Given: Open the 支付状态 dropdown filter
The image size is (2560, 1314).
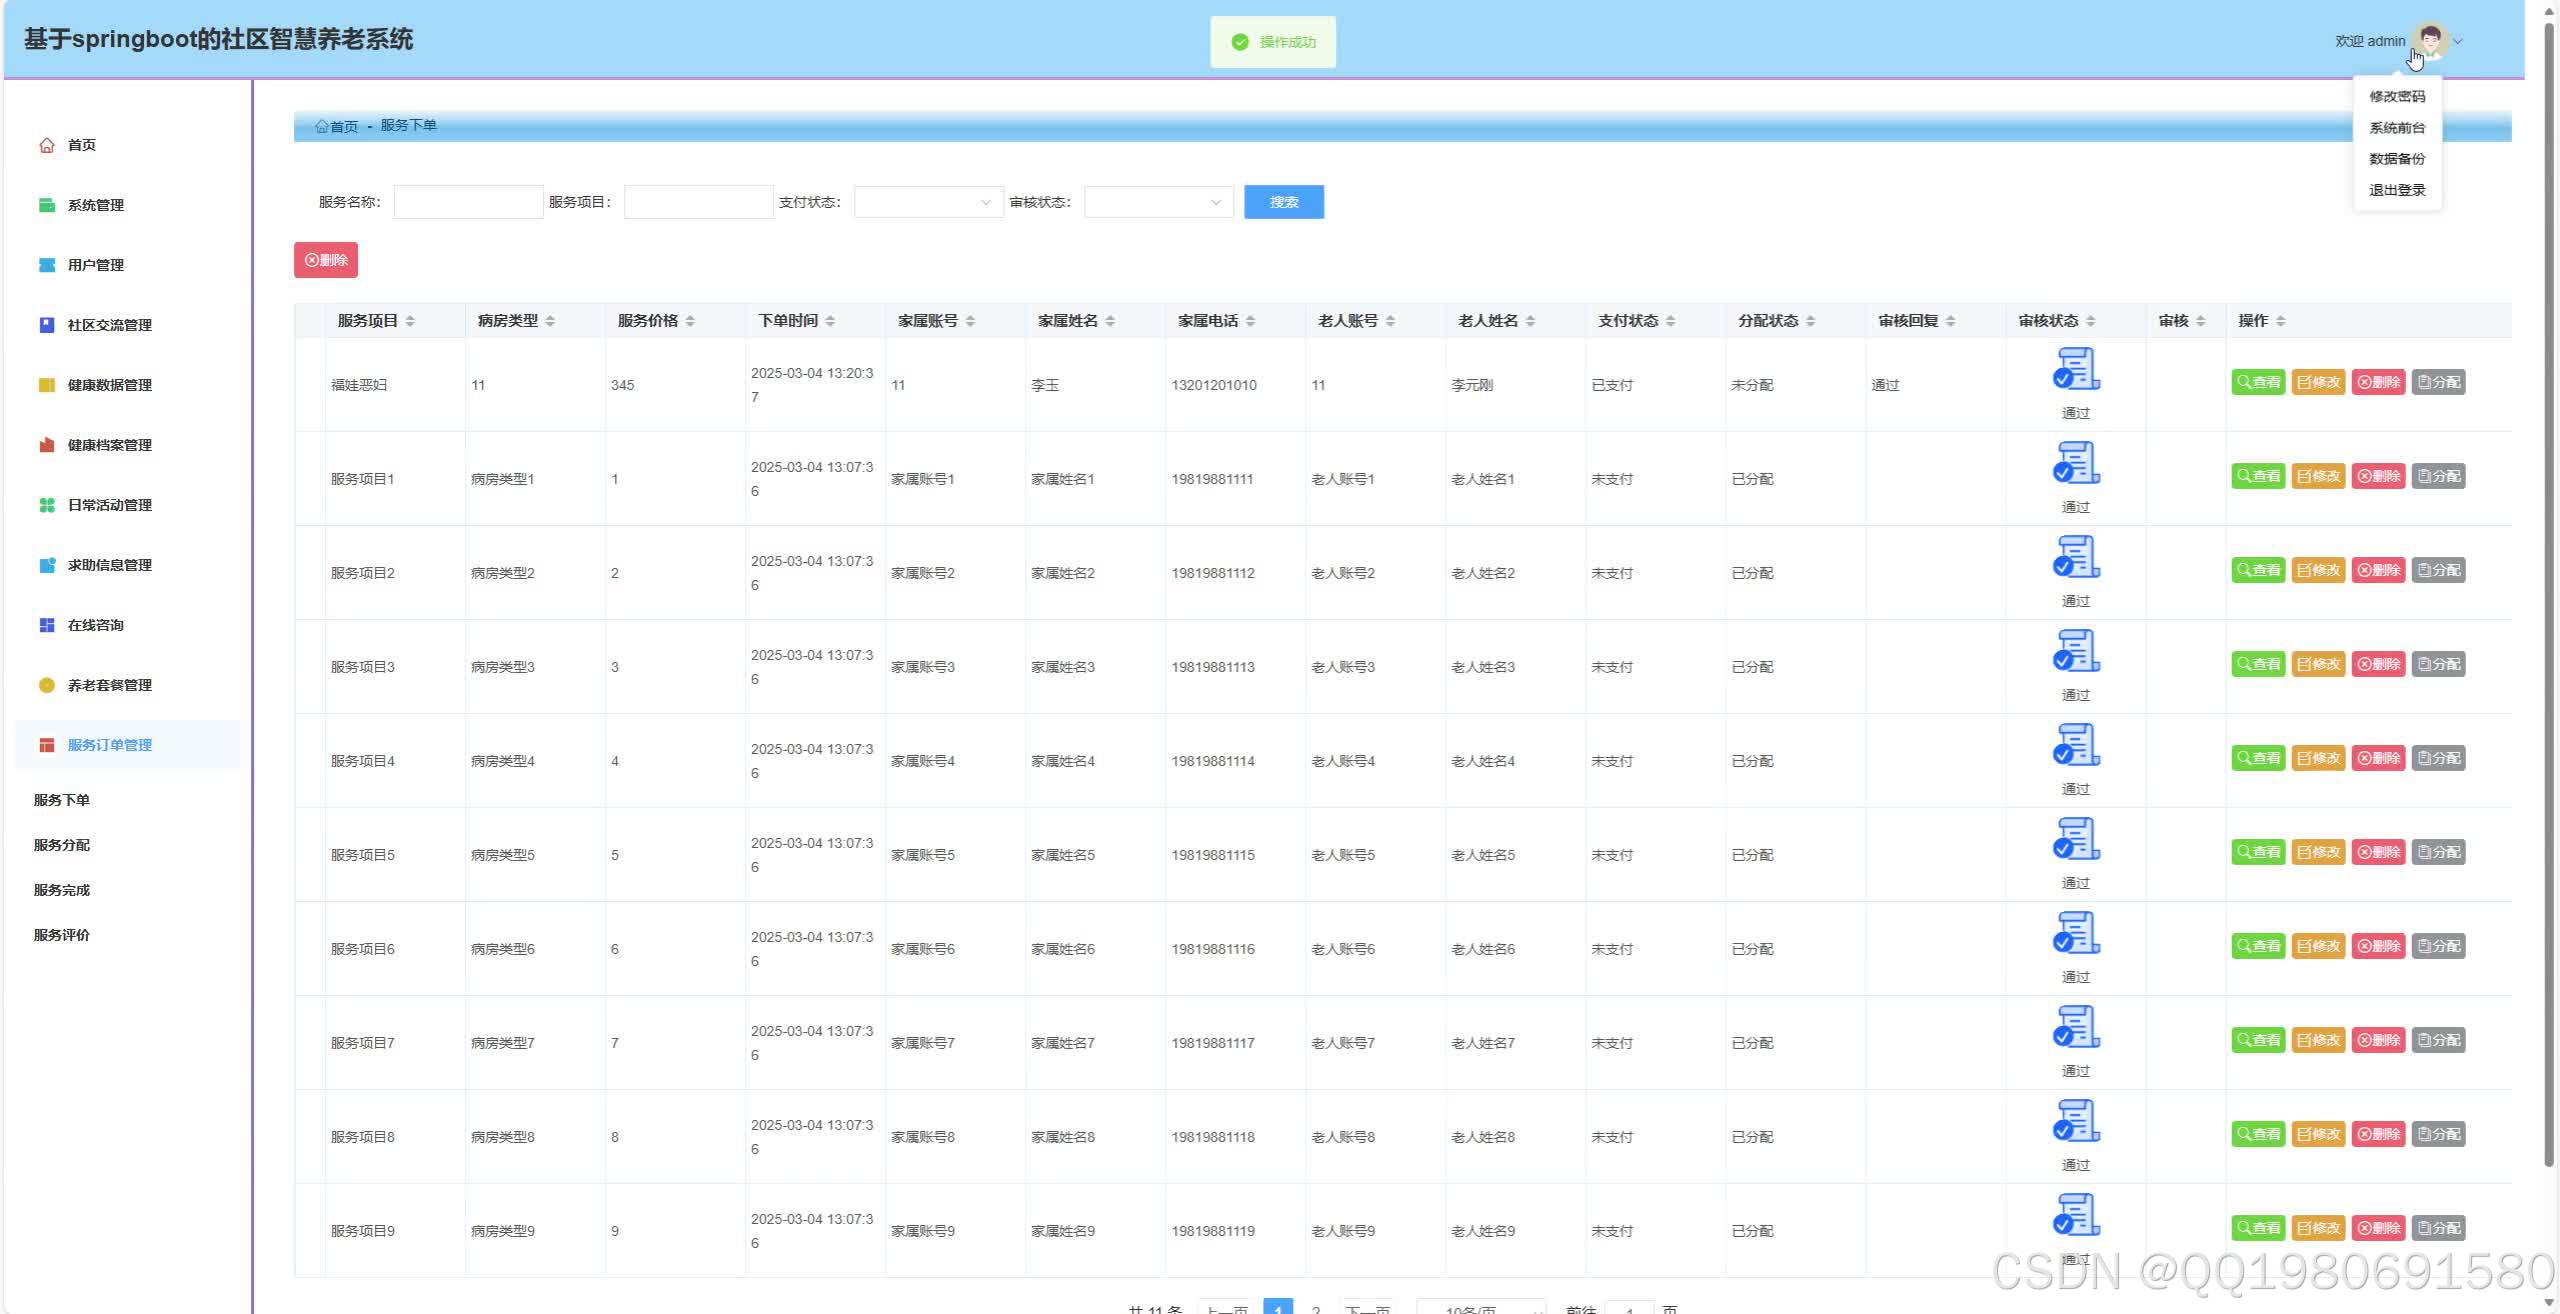Looking at the screenshot, I should [x=927, y=202].
